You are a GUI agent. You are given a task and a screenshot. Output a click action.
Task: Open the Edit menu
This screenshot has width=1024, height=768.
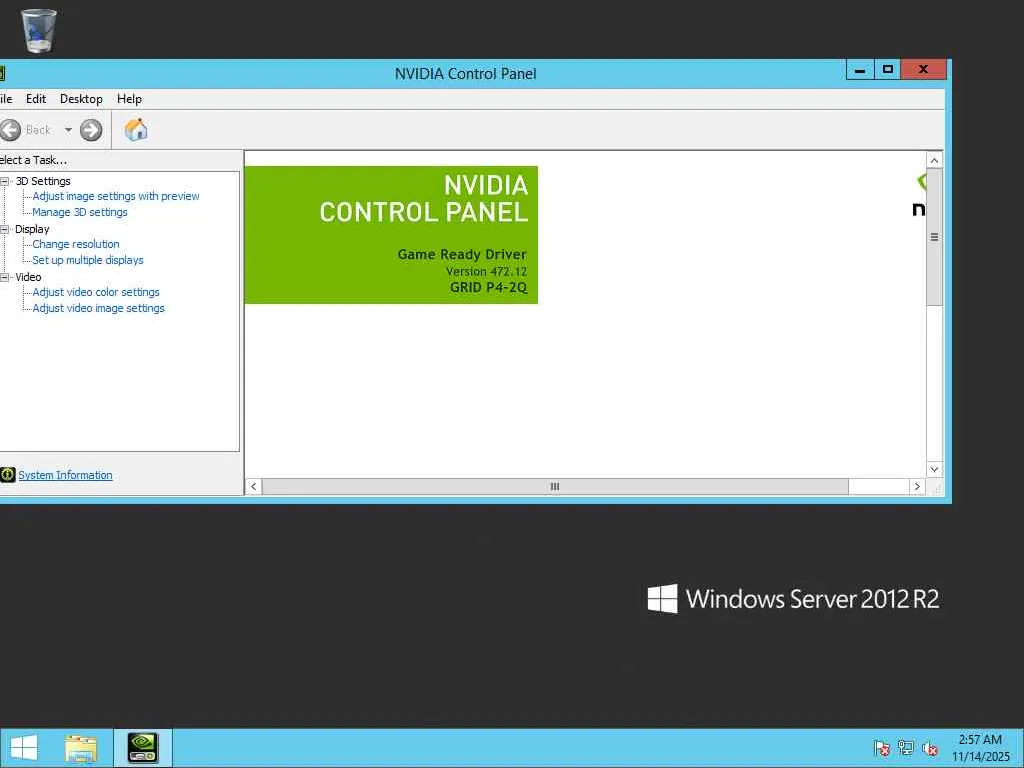click(x=36, y=99)
